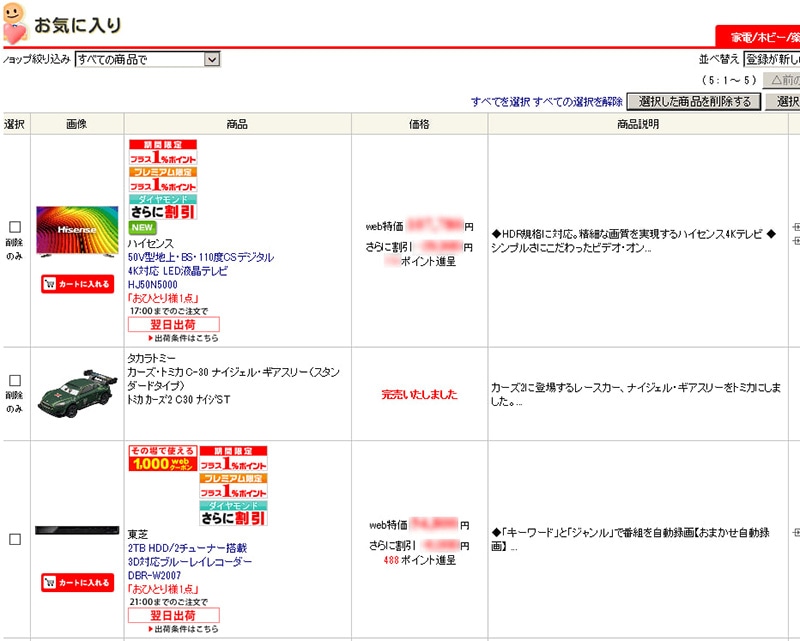Click Hisense row's ダイヤモンド さらに割引 badge
The width and height of the screenshot is (800, 641).
click(x=163, y=207)
